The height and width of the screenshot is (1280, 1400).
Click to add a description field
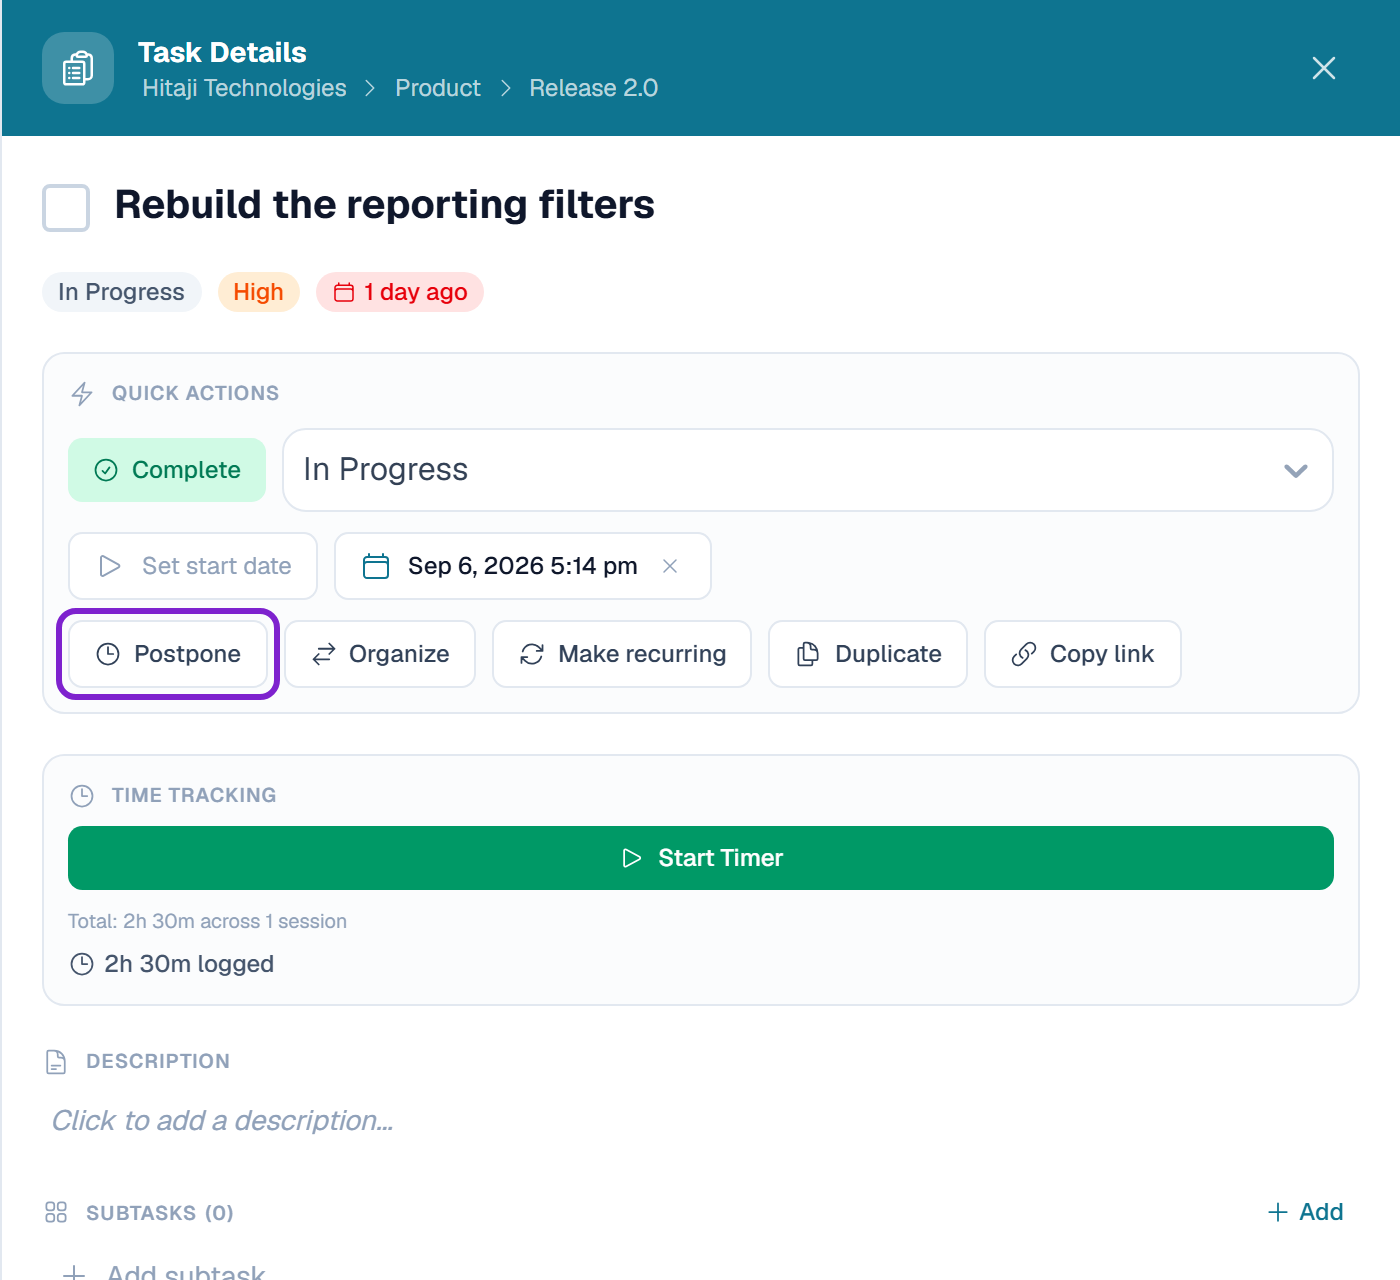point(222,1121)
